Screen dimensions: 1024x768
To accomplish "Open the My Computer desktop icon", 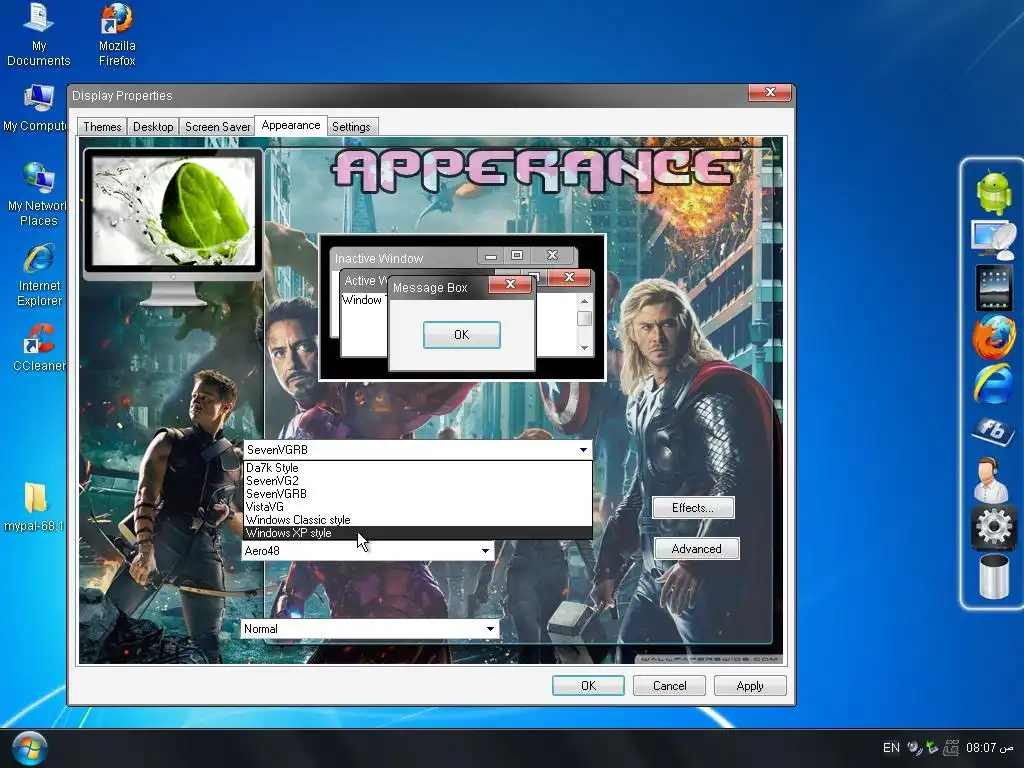I will point(36,108).
